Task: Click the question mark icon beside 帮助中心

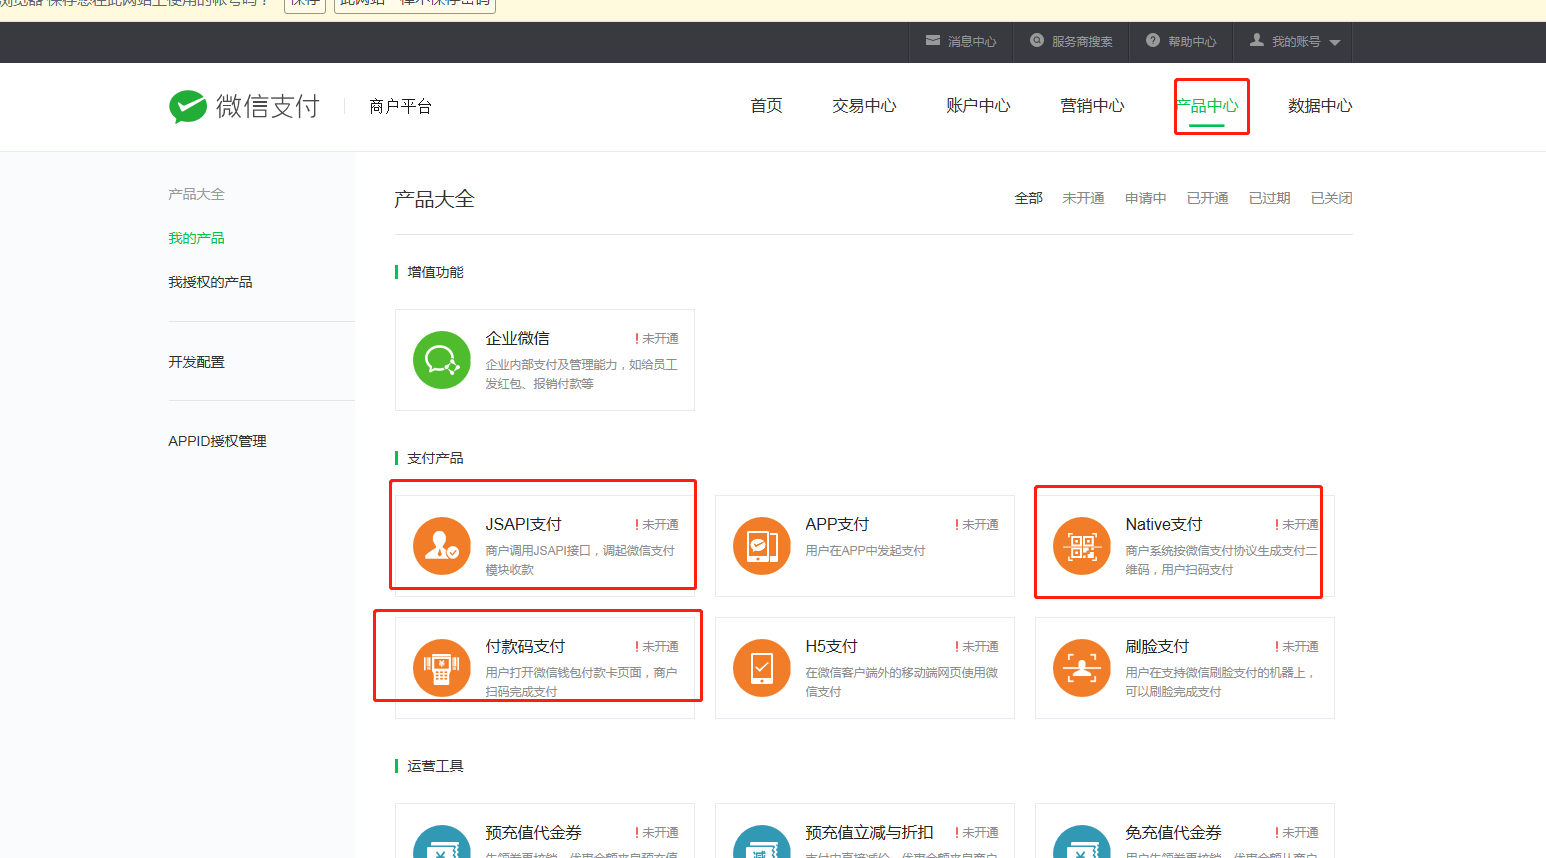Action: click(1153, 41)
